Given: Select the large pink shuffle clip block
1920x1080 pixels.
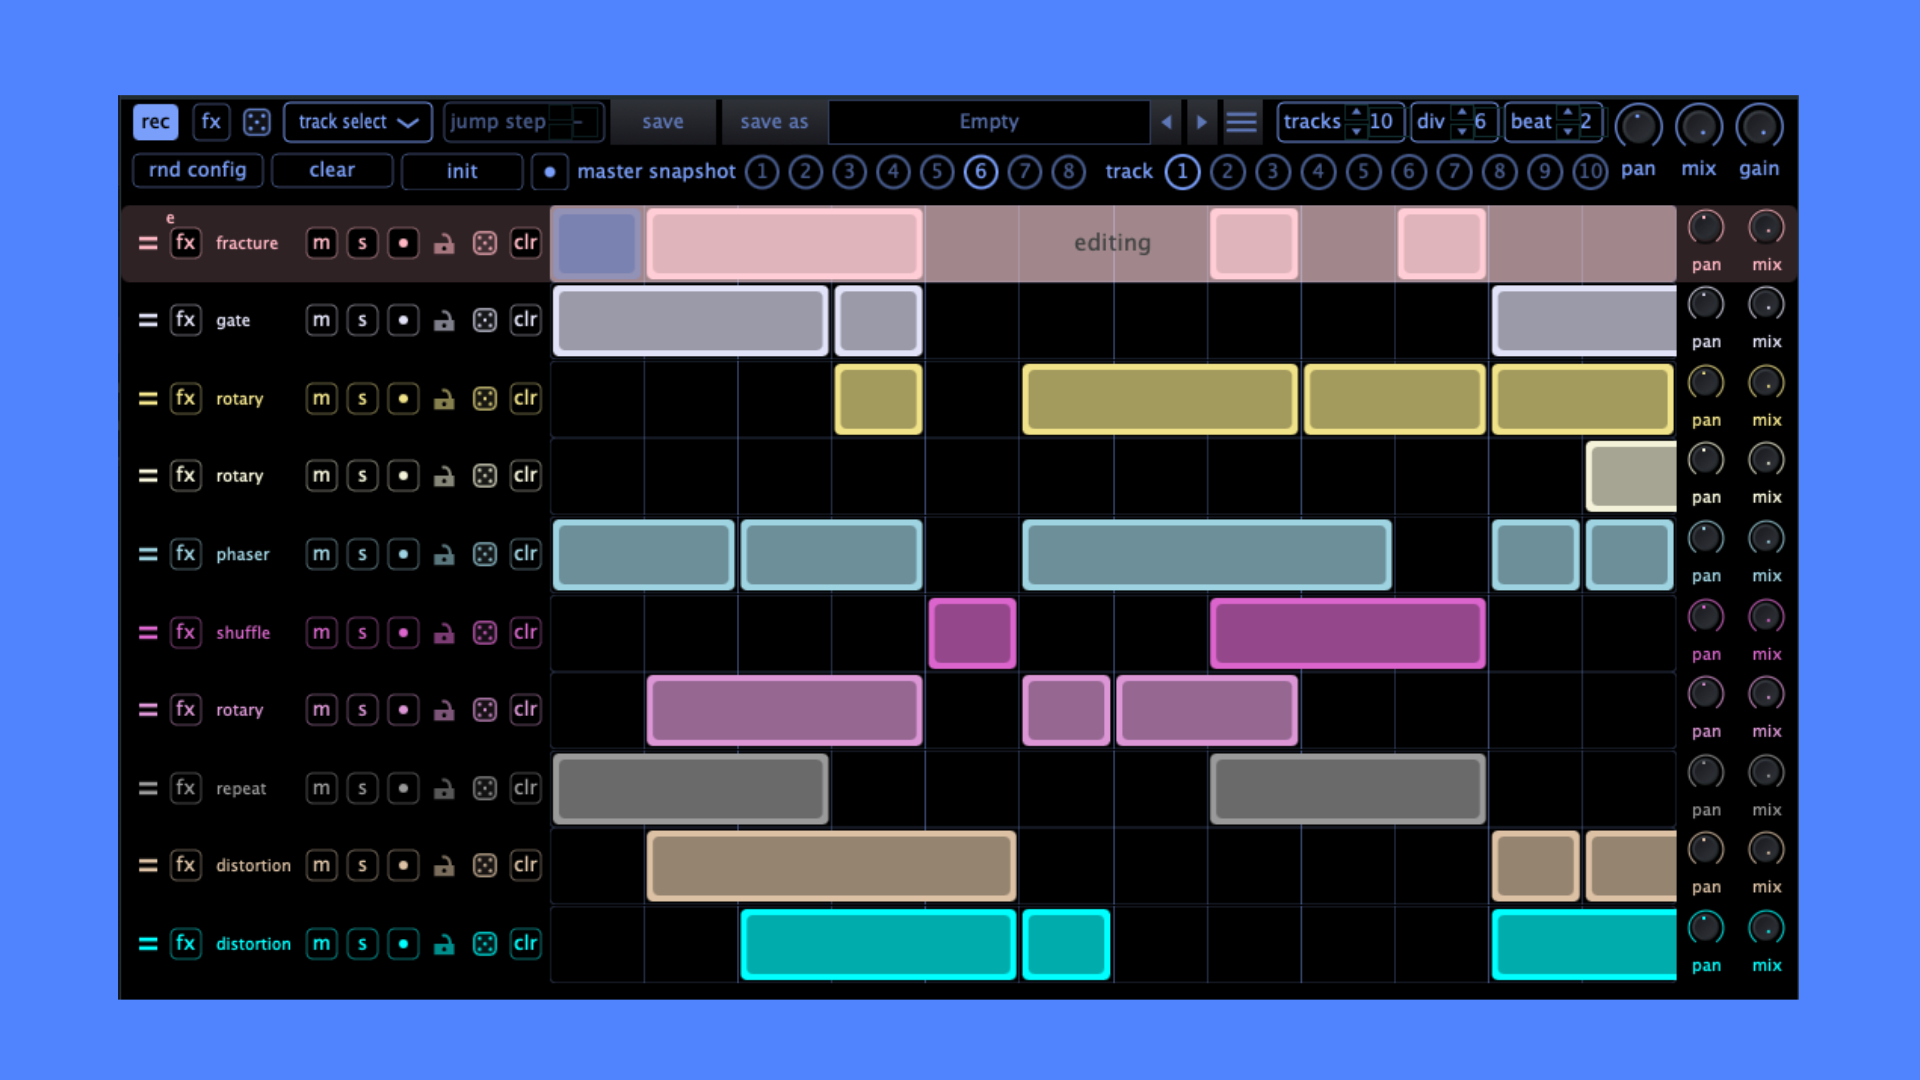Looking at the screenshot, I should pyautogui.click(x=1346, y=633).
